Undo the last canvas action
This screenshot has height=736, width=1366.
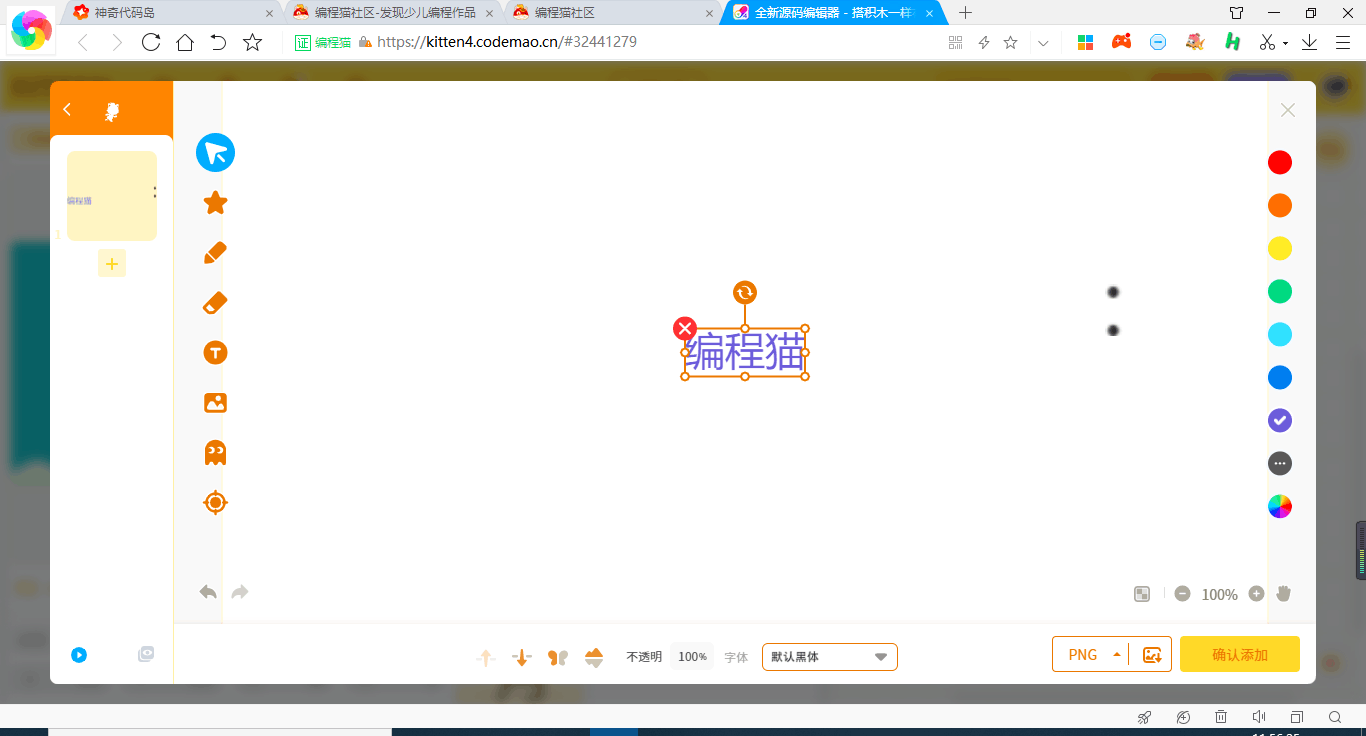208,592
